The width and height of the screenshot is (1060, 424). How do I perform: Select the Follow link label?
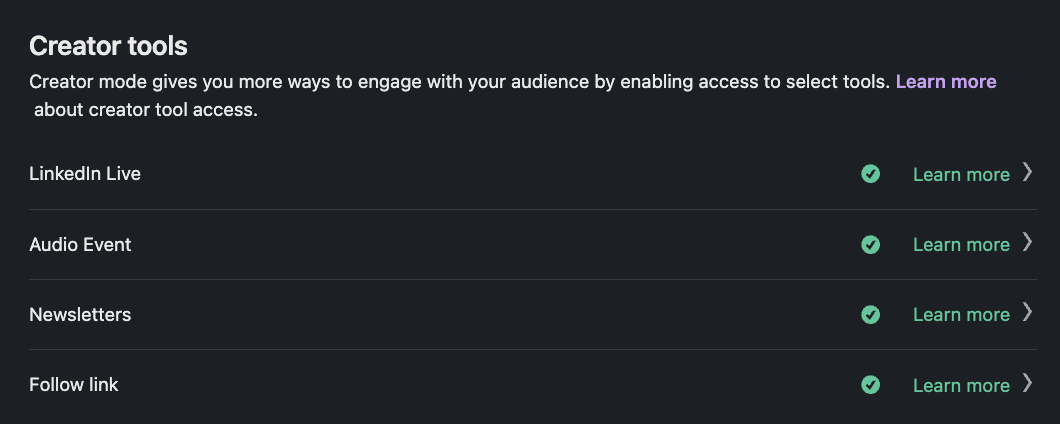pyautogui.click(x=74, y=385)
